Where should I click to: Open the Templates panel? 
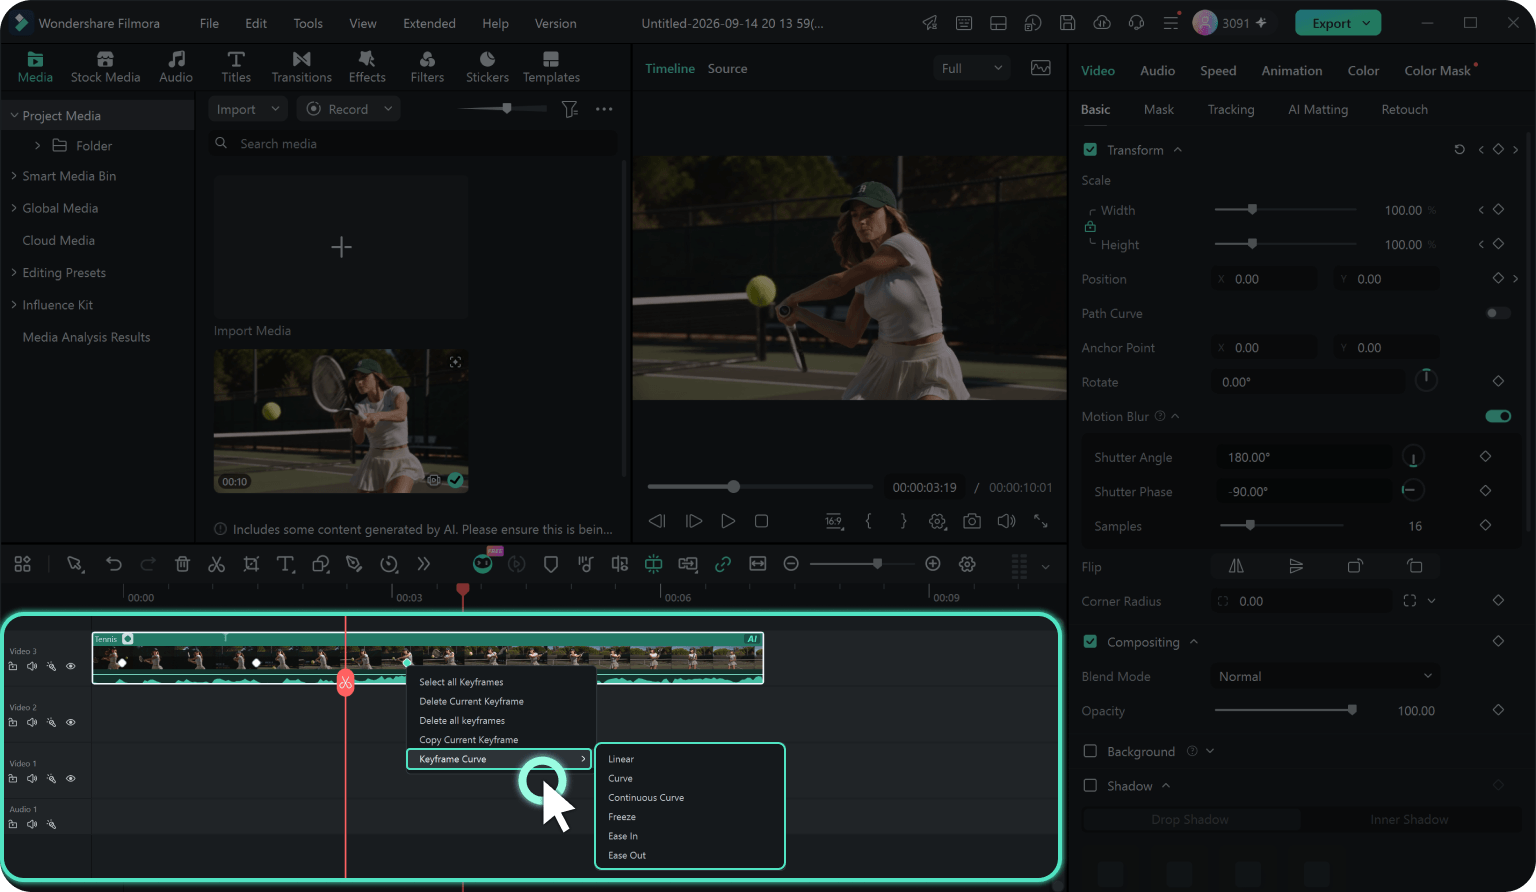(551, 67)
